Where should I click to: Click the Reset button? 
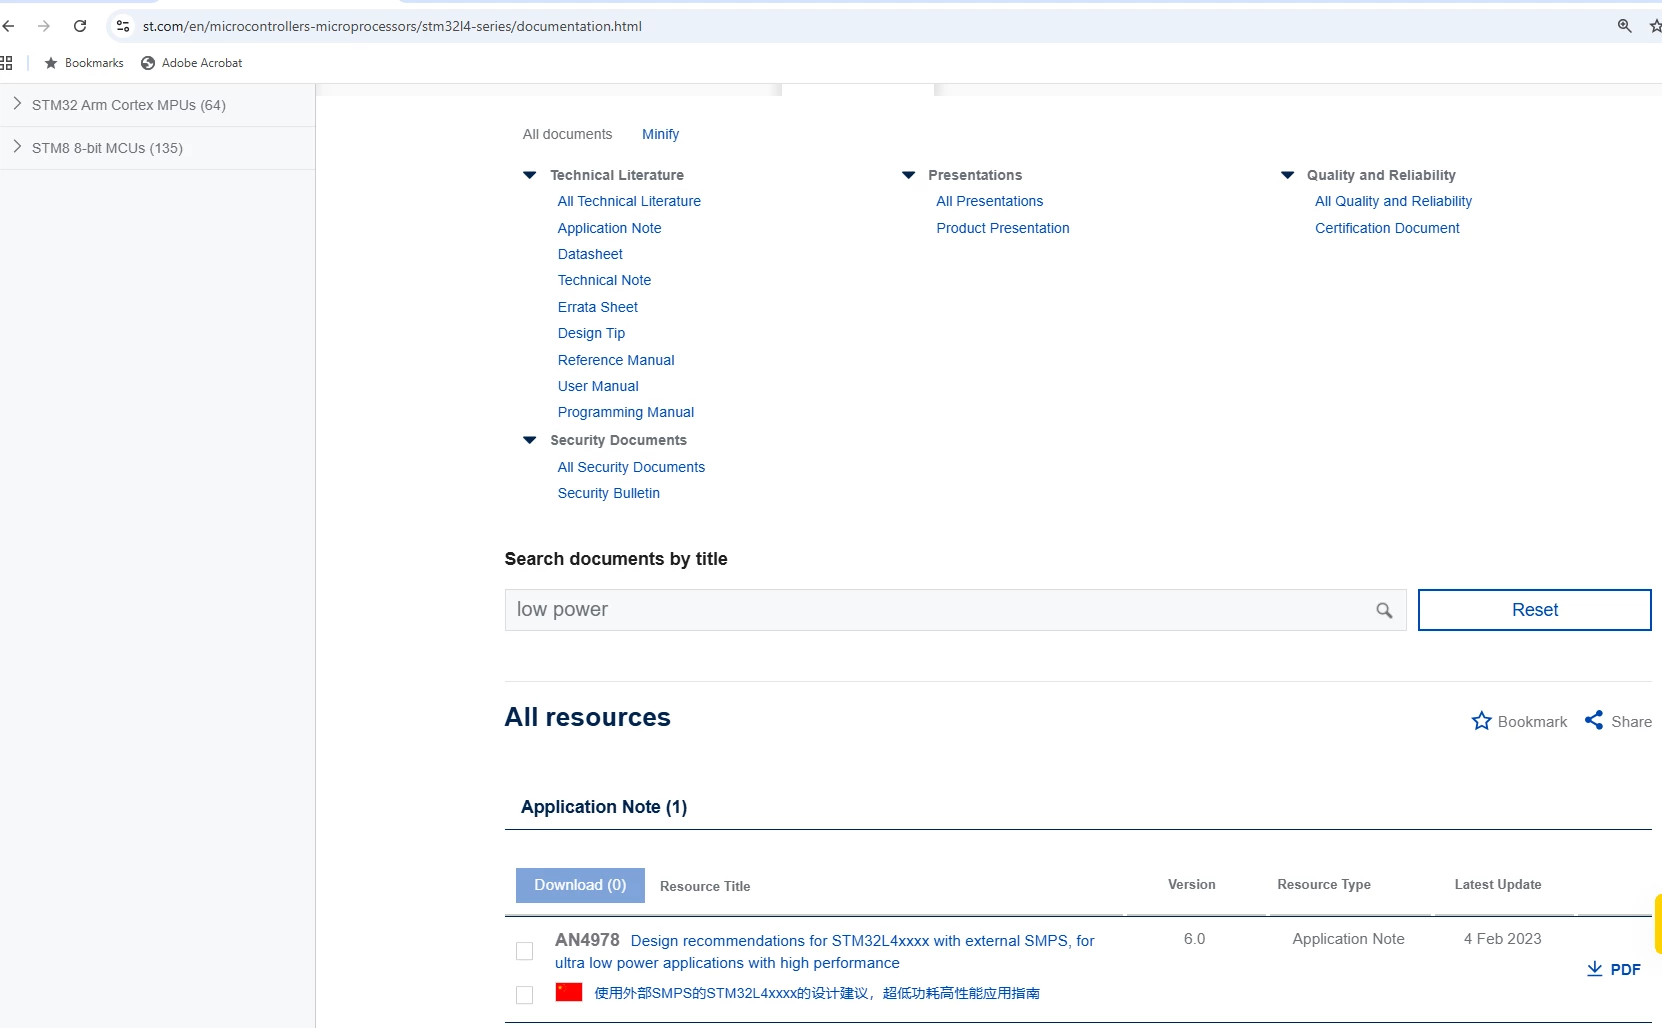pyautogui.click(x=1534, y=610)
